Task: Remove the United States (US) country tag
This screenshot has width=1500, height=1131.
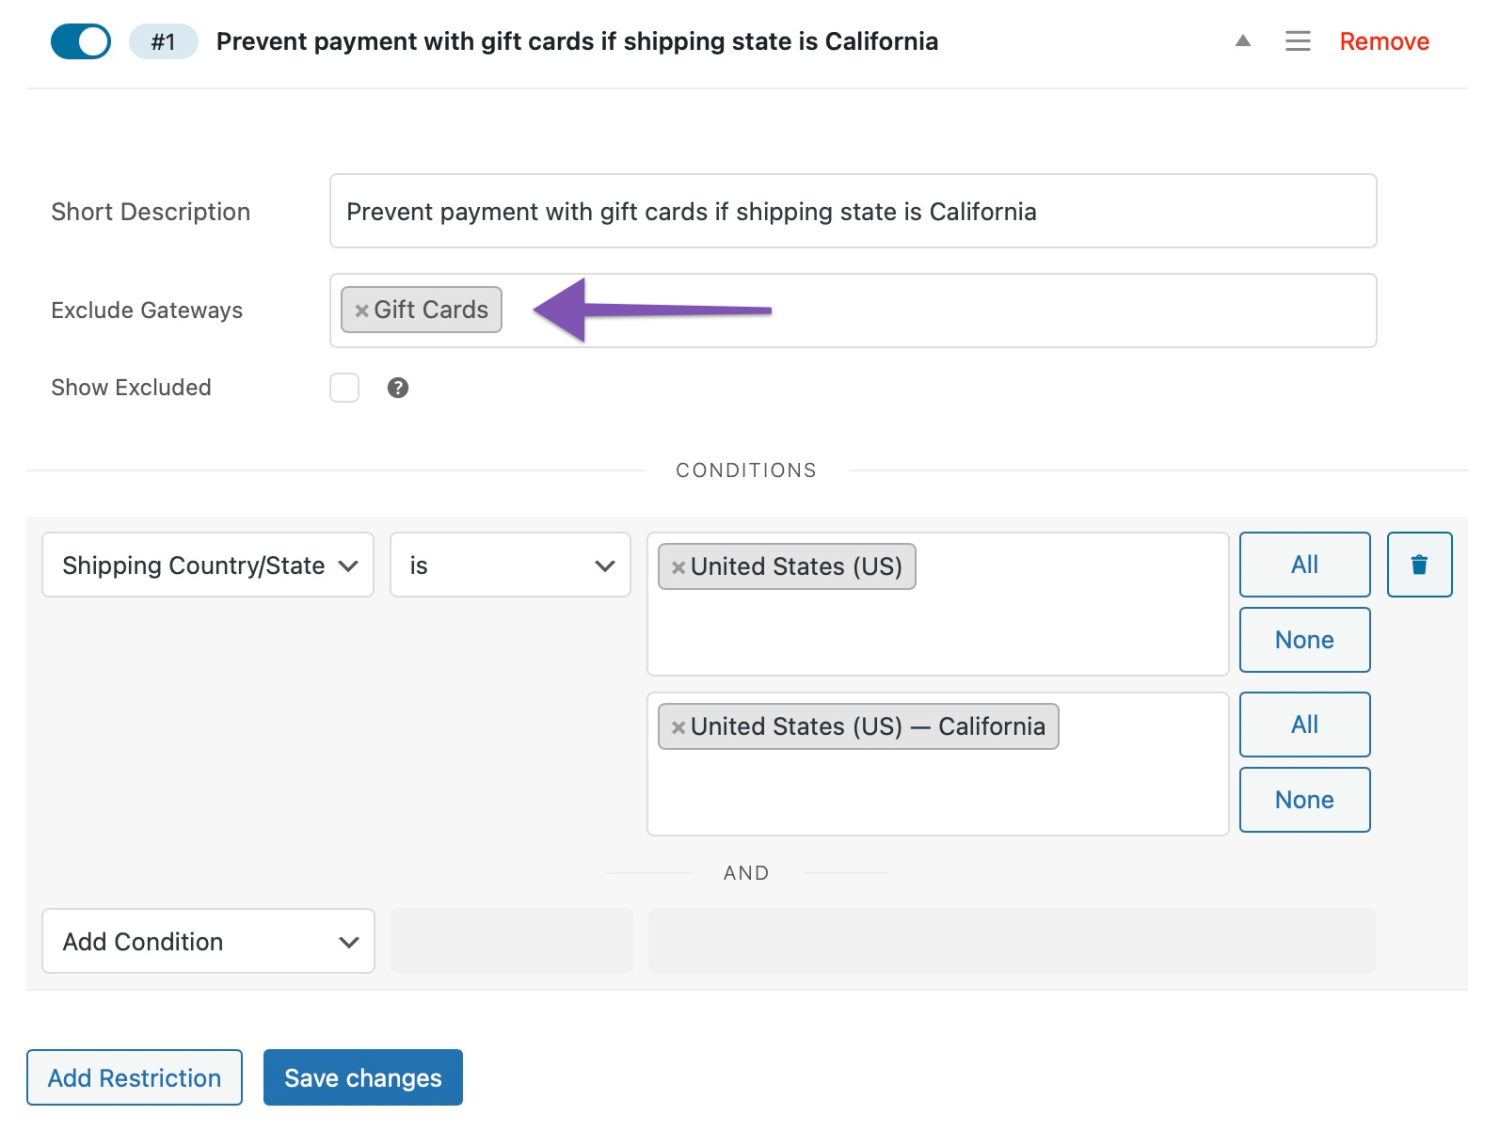Action: [x=679, y=566]
